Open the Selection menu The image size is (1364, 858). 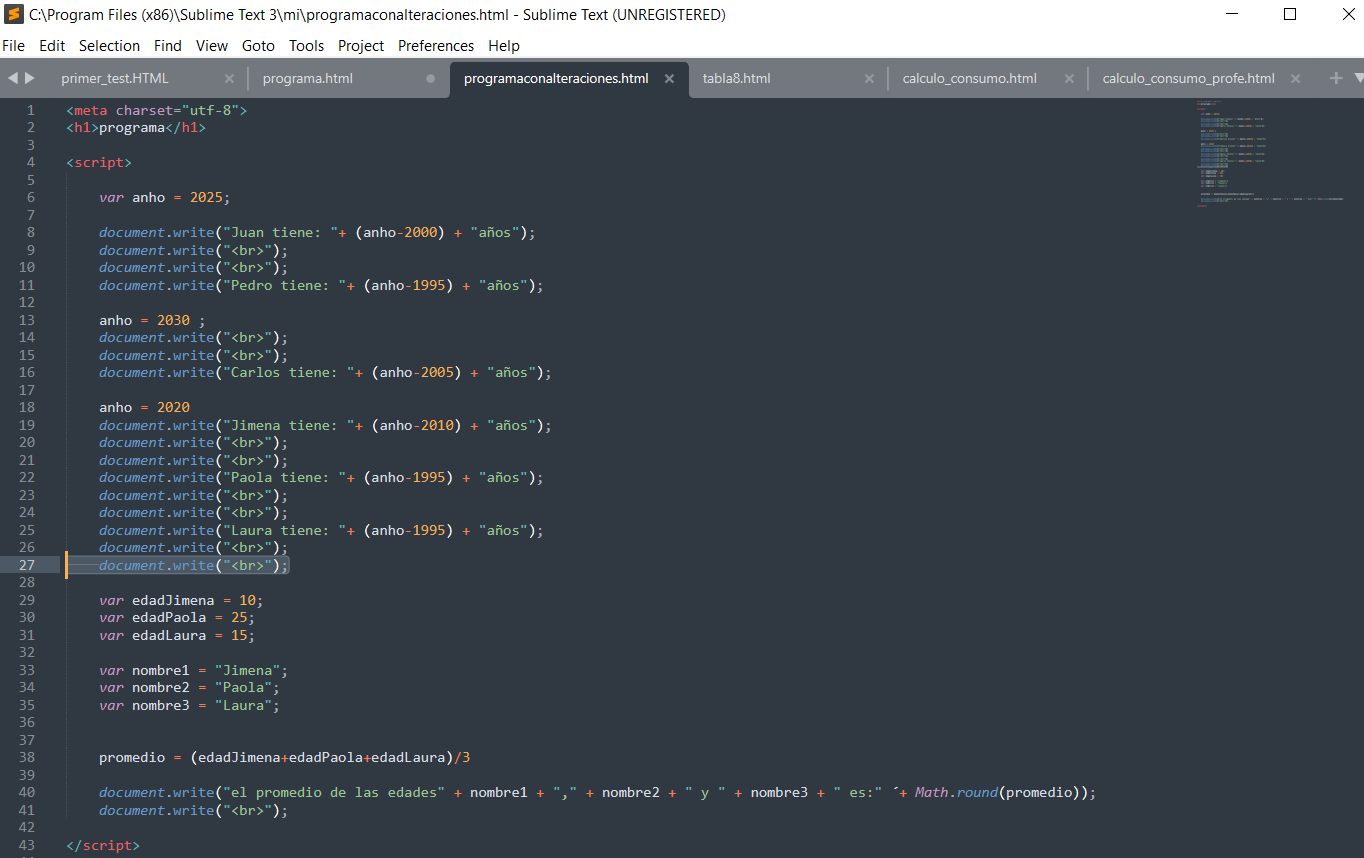pos(109,46)
